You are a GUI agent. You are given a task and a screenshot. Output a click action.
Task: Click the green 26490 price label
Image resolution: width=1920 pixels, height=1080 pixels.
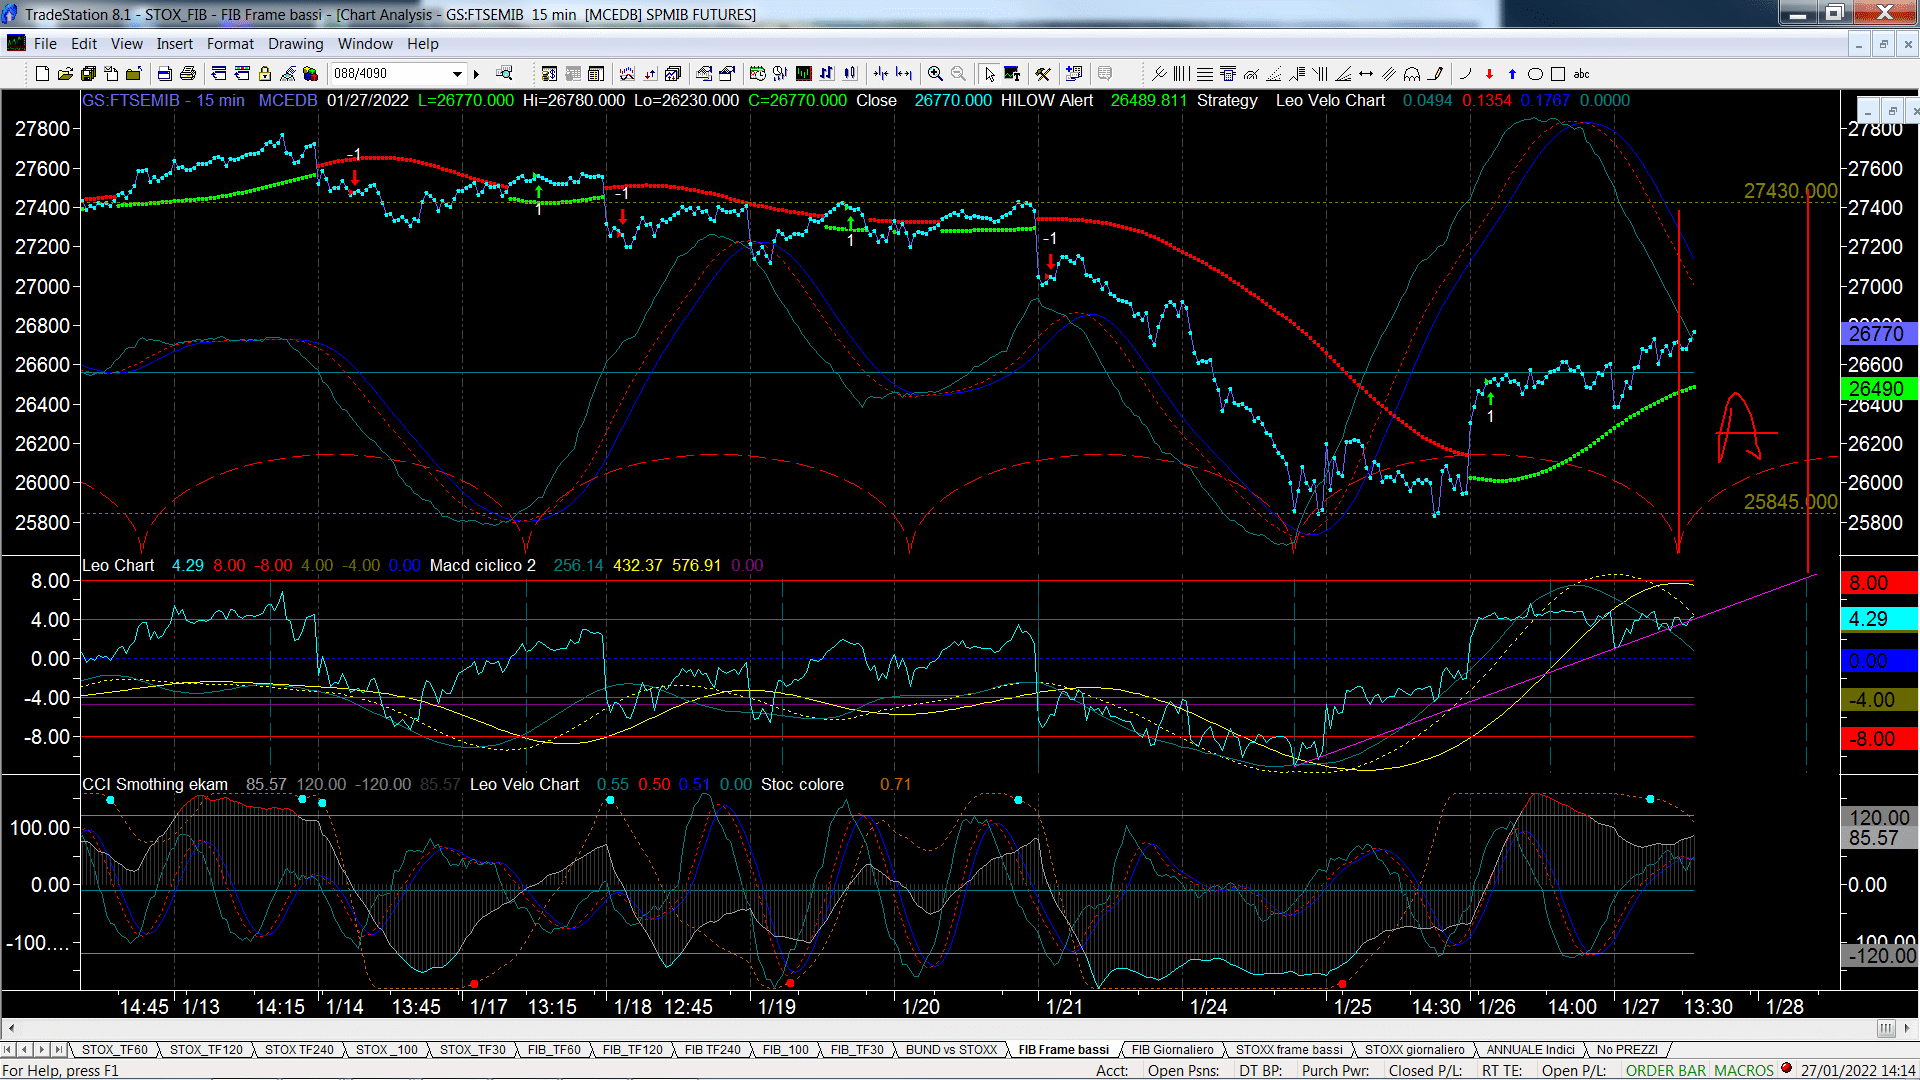coord(1878,388)
